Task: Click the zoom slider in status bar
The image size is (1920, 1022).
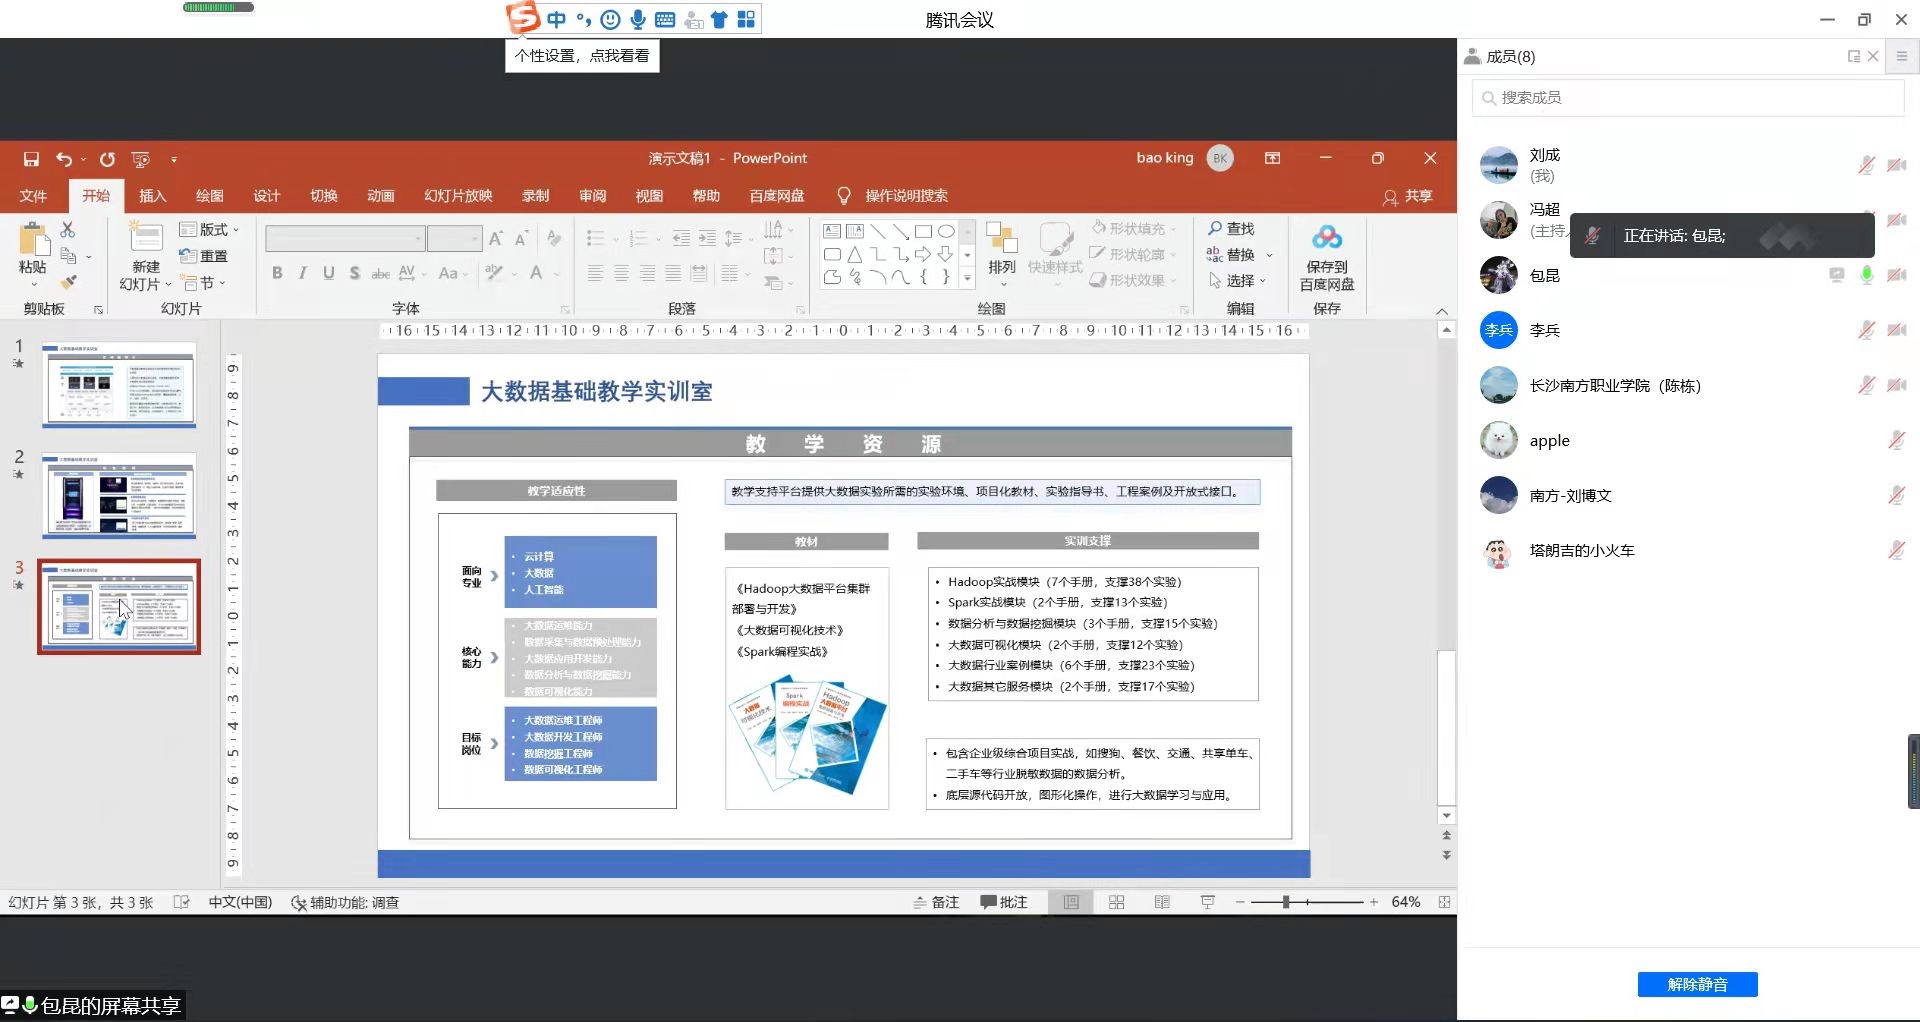Action: pyautogui.click(x=1286, y=902)
